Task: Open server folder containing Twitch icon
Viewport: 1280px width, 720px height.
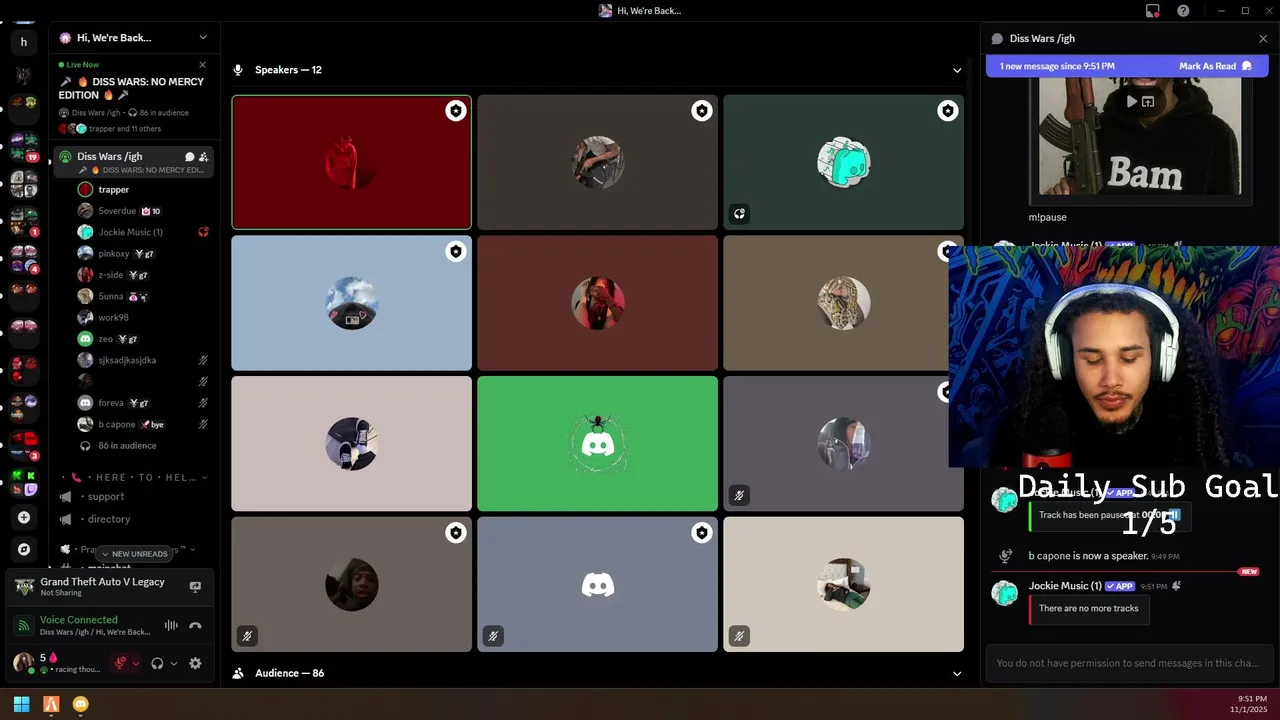Action: (24, 482)
